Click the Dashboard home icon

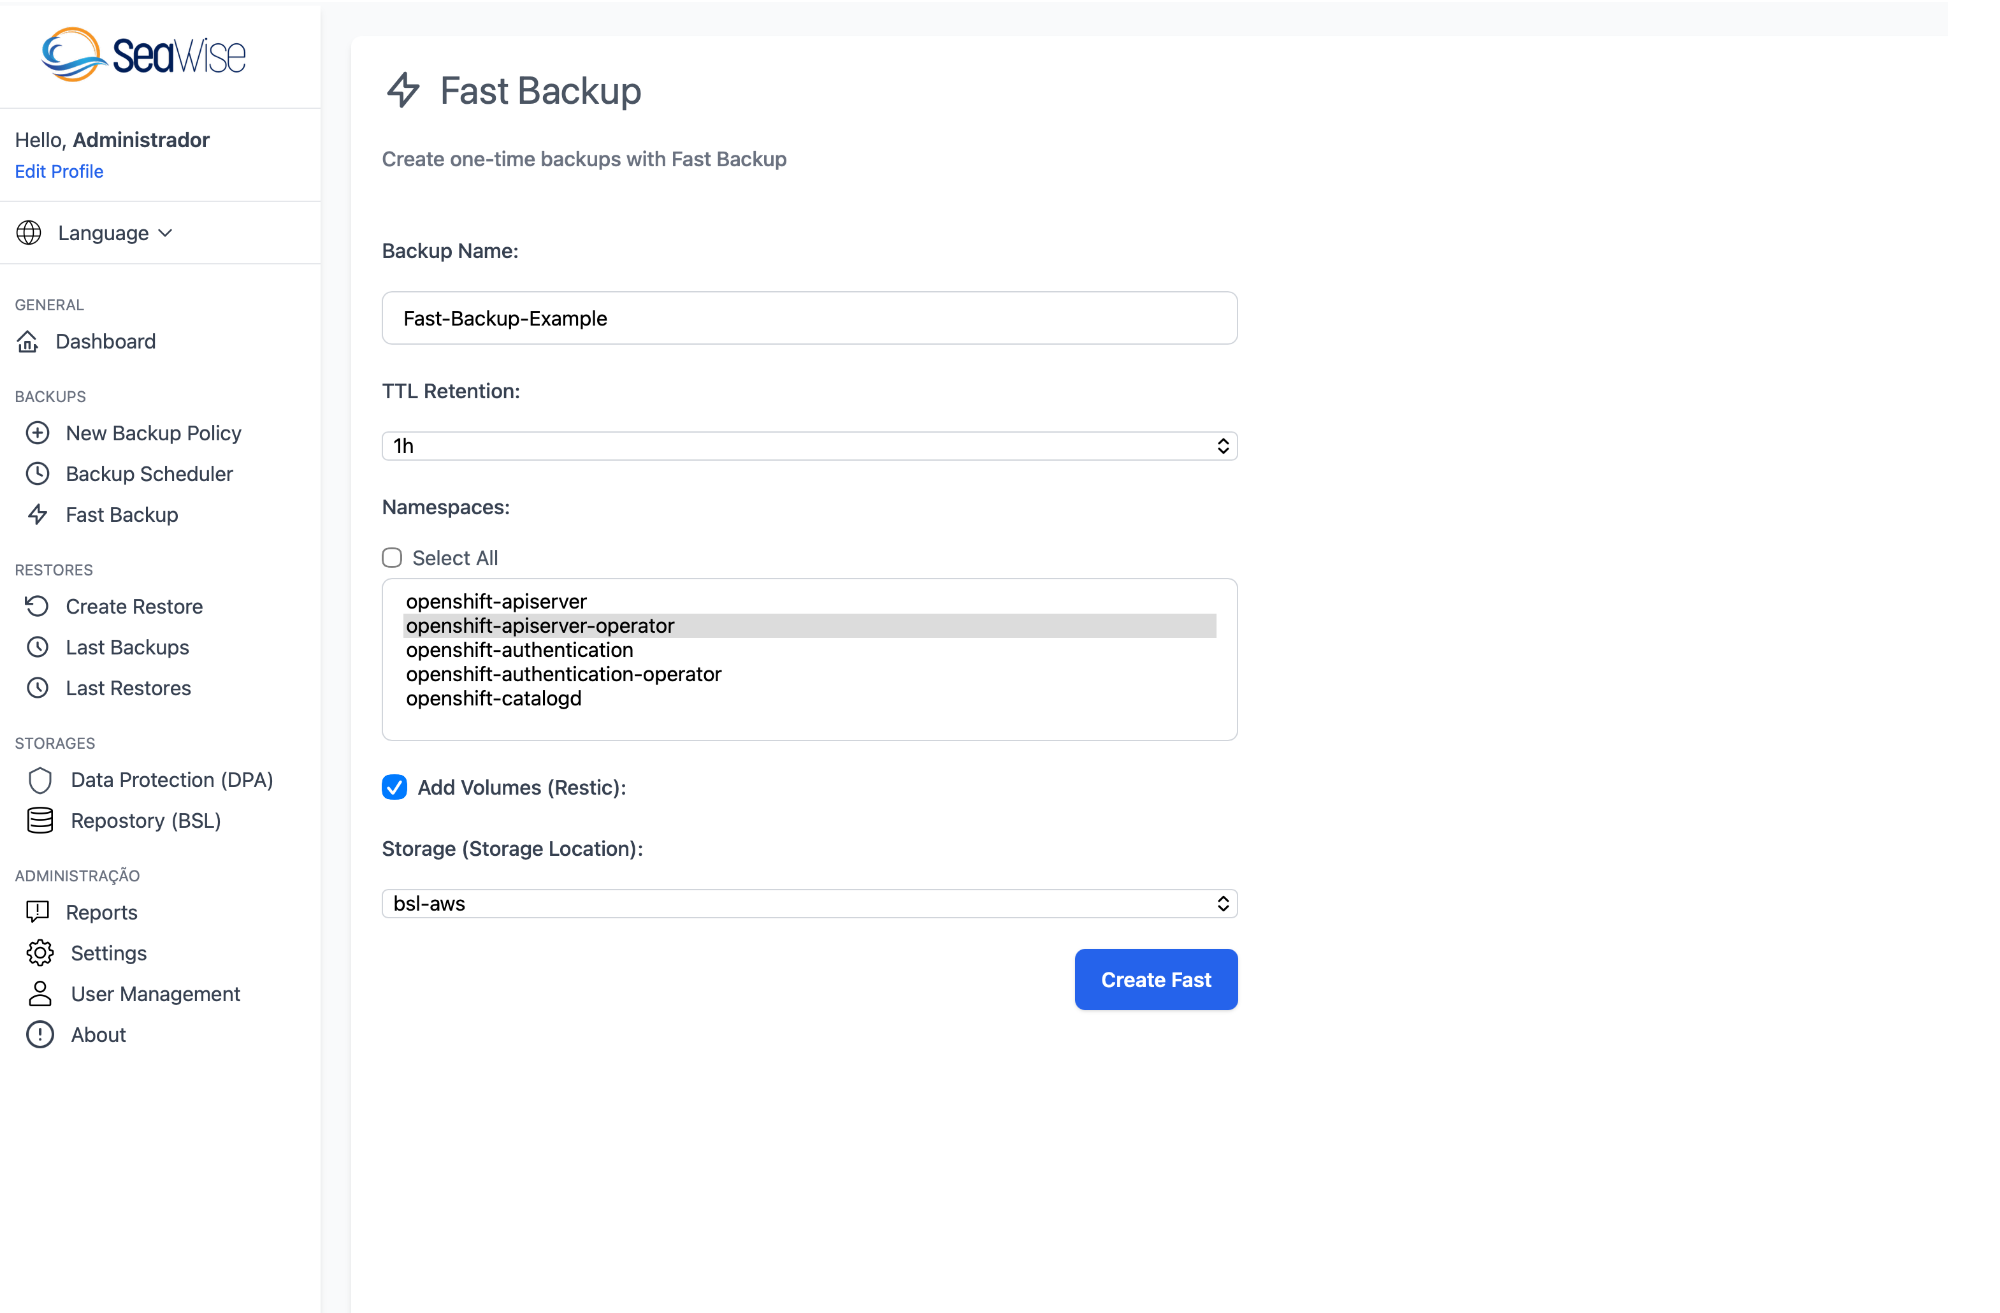tap(28, 341)
